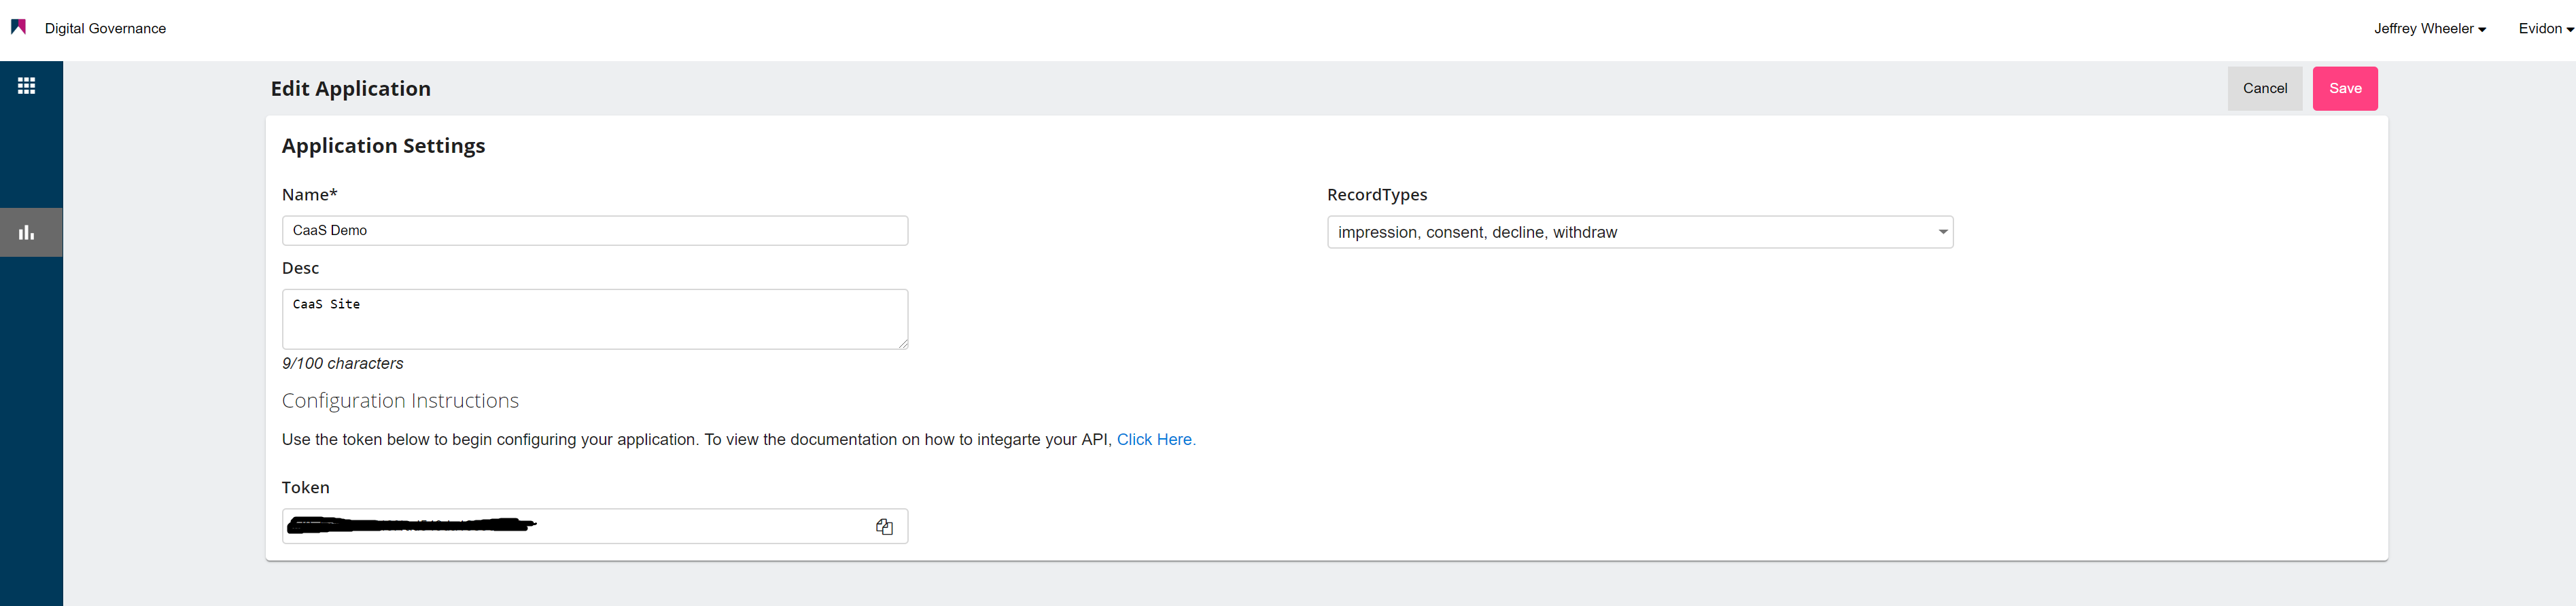Click the Application Settings section heading
The width and height of the screenshot is (2576, 606).
(383, 146)
